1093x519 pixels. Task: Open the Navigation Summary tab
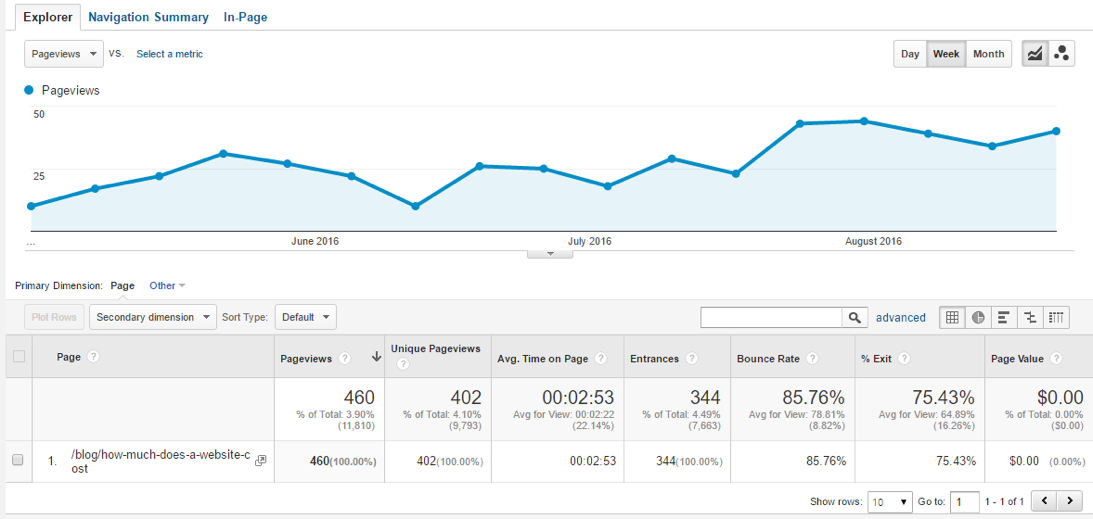pyautogui.click(x=148, y=17)
